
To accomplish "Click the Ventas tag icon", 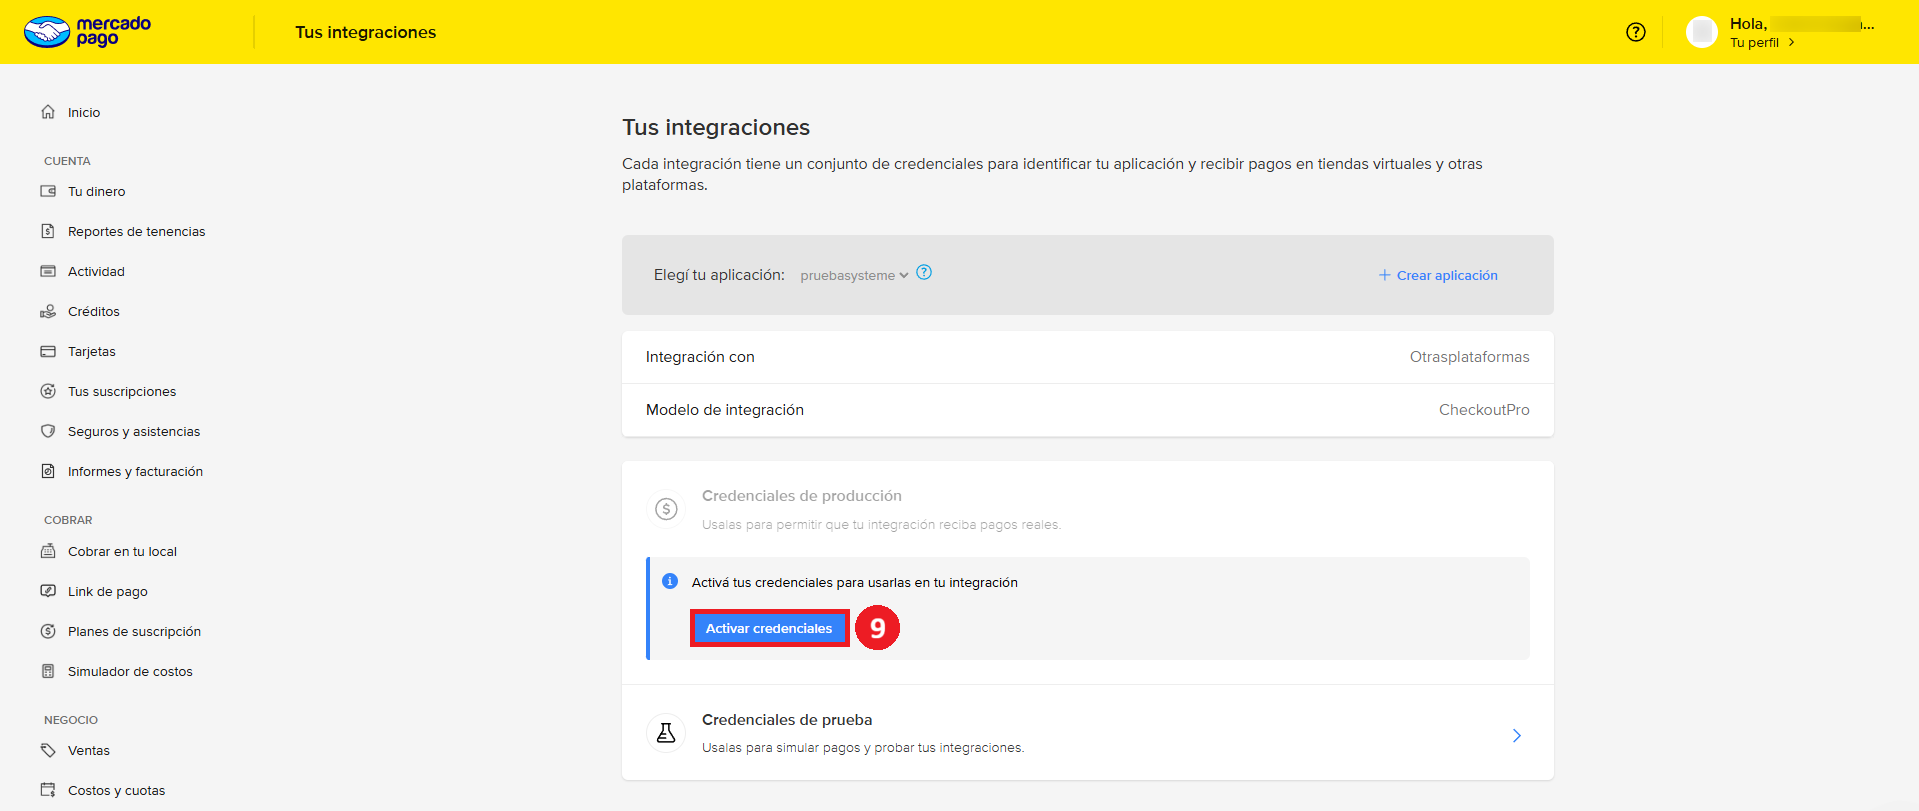I will point(48,750).
